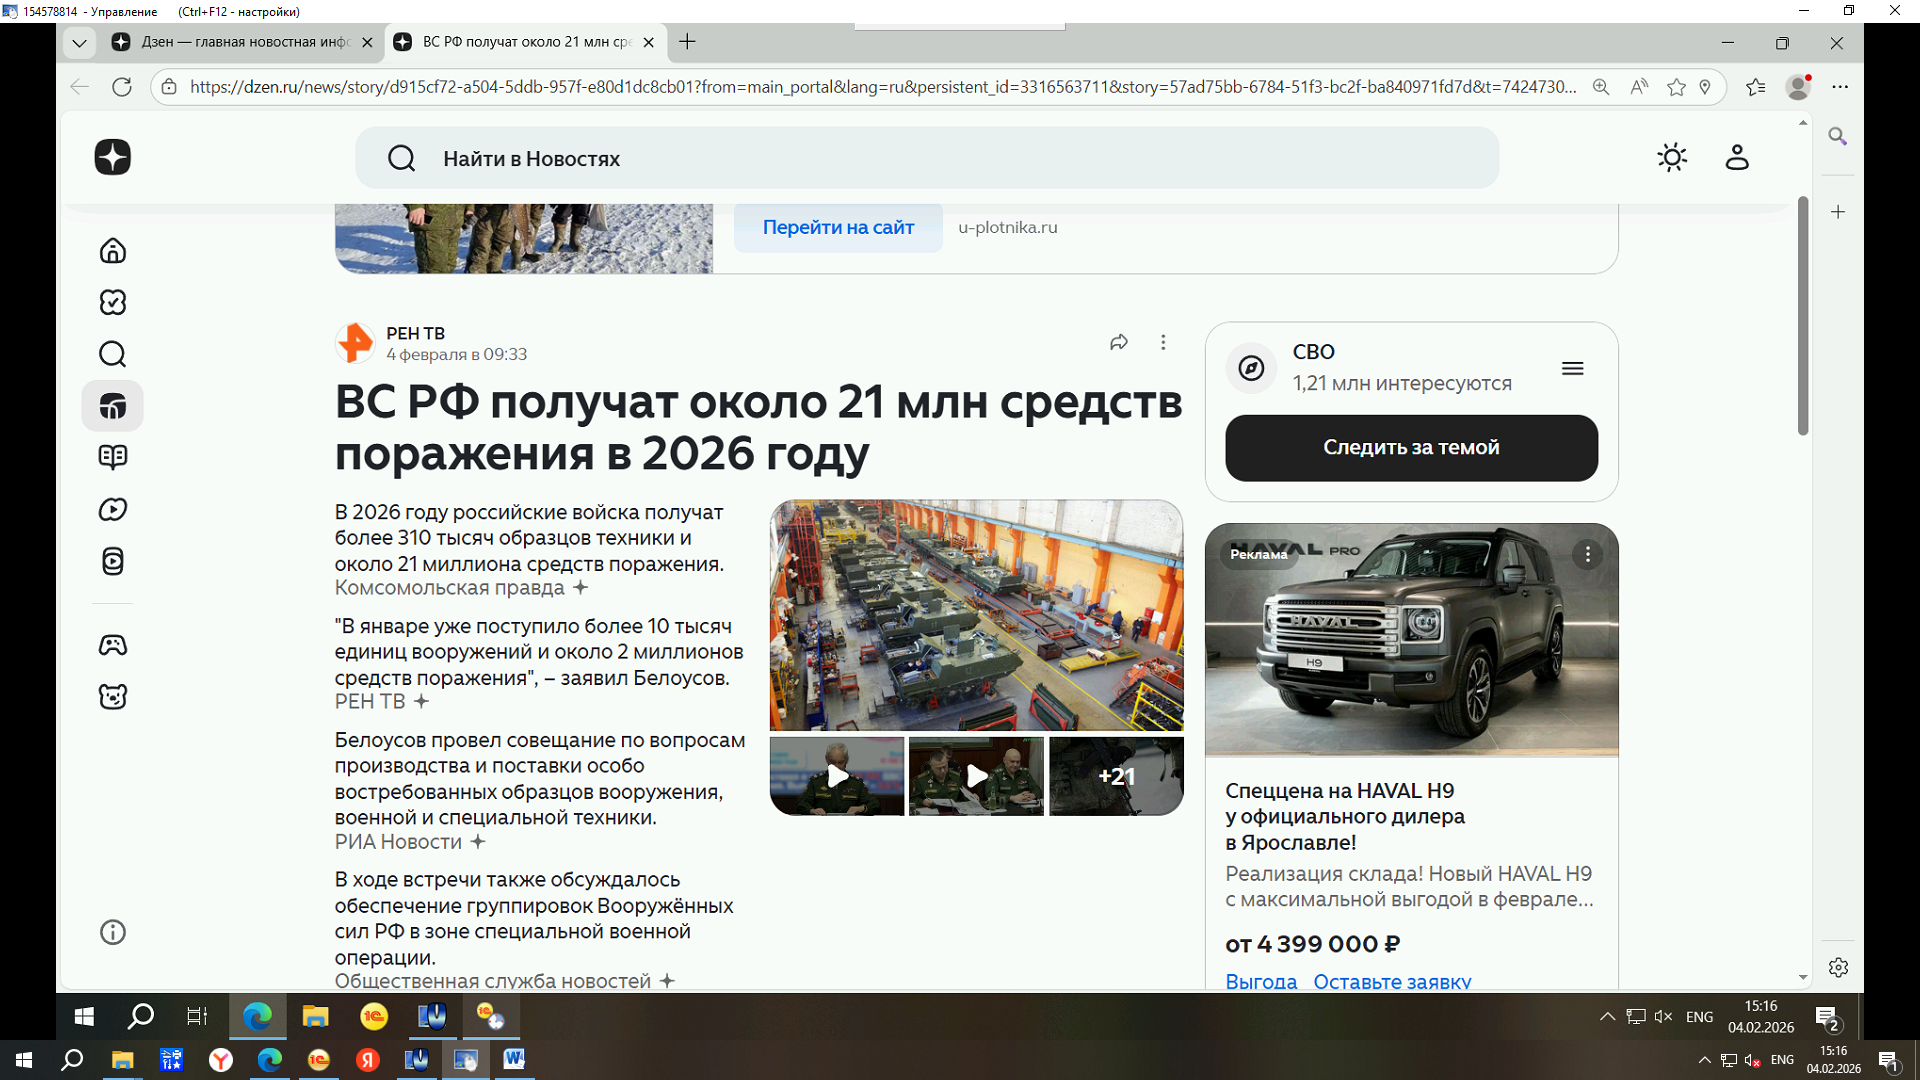Click the Dzen logo in header

112,157
